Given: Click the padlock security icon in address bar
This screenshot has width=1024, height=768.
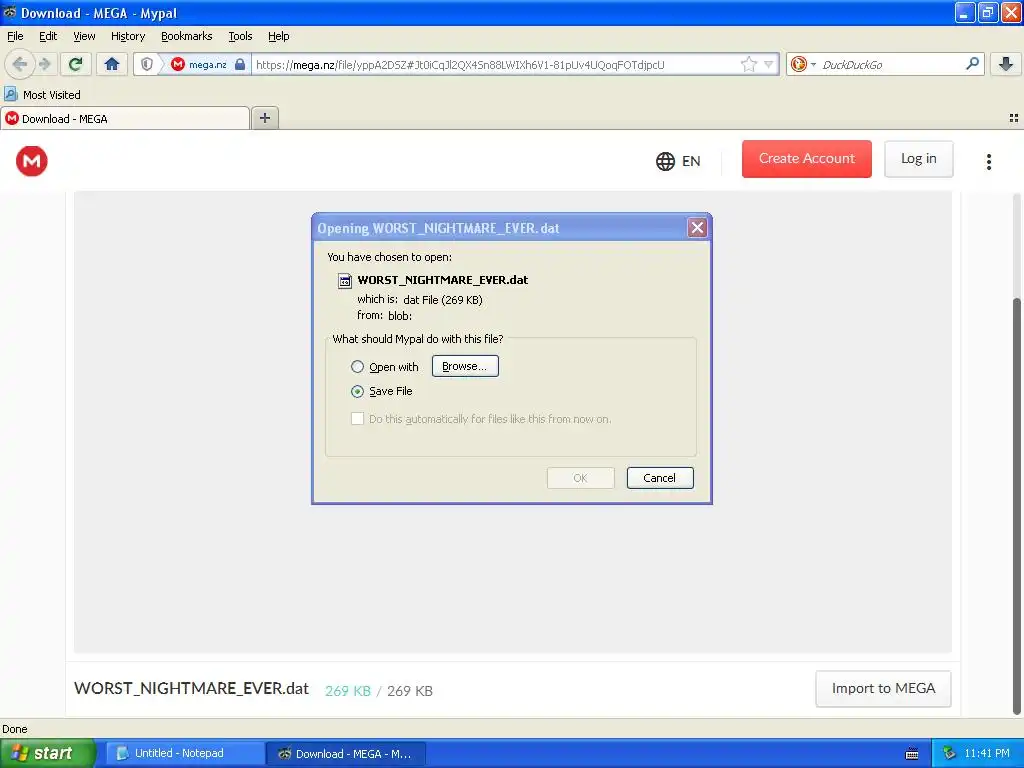Looking at the screenshot, I should pyautogui.click(x=240, y=64).
